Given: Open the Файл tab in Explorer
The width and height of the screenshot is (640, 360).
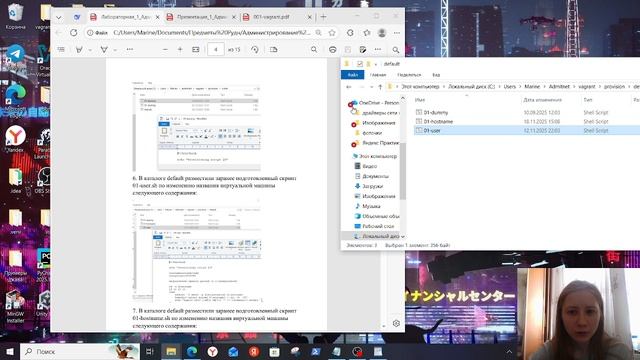Looking at the screenshot, I should pyautogui.click(x=352, y=75).
